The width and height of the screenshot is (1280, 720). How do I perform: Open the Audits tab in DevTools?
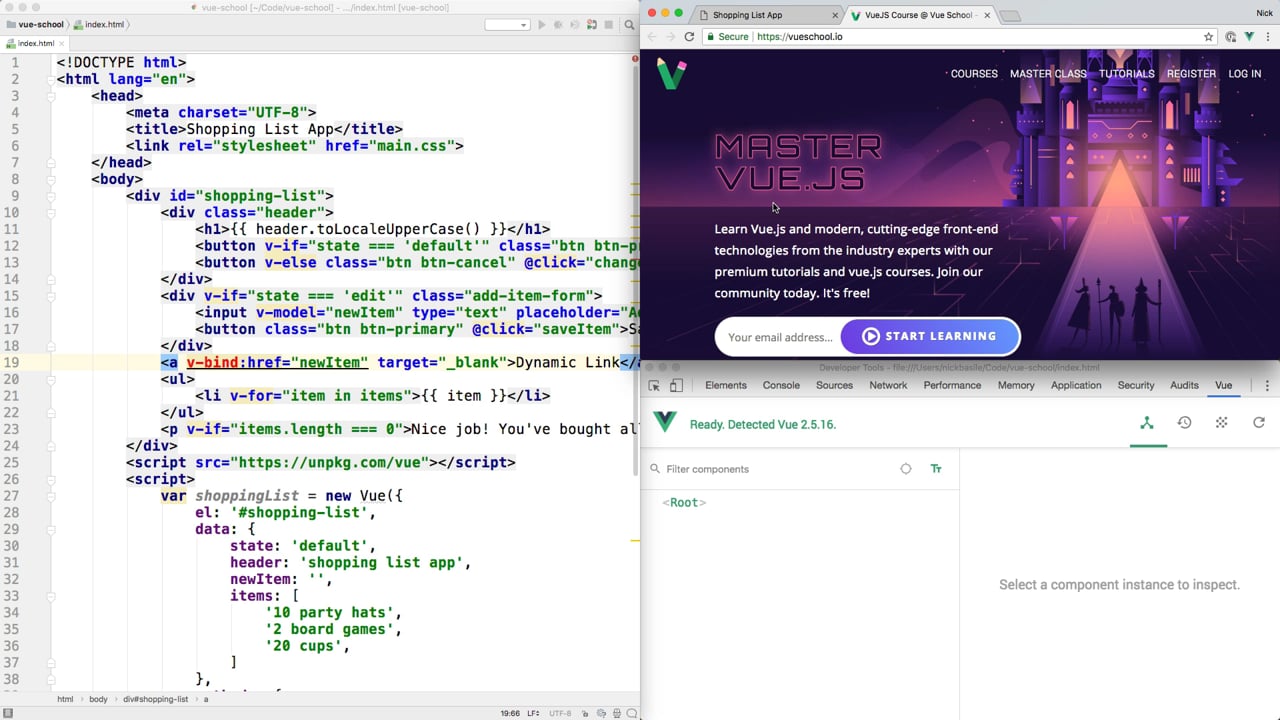pos(1184,386)
